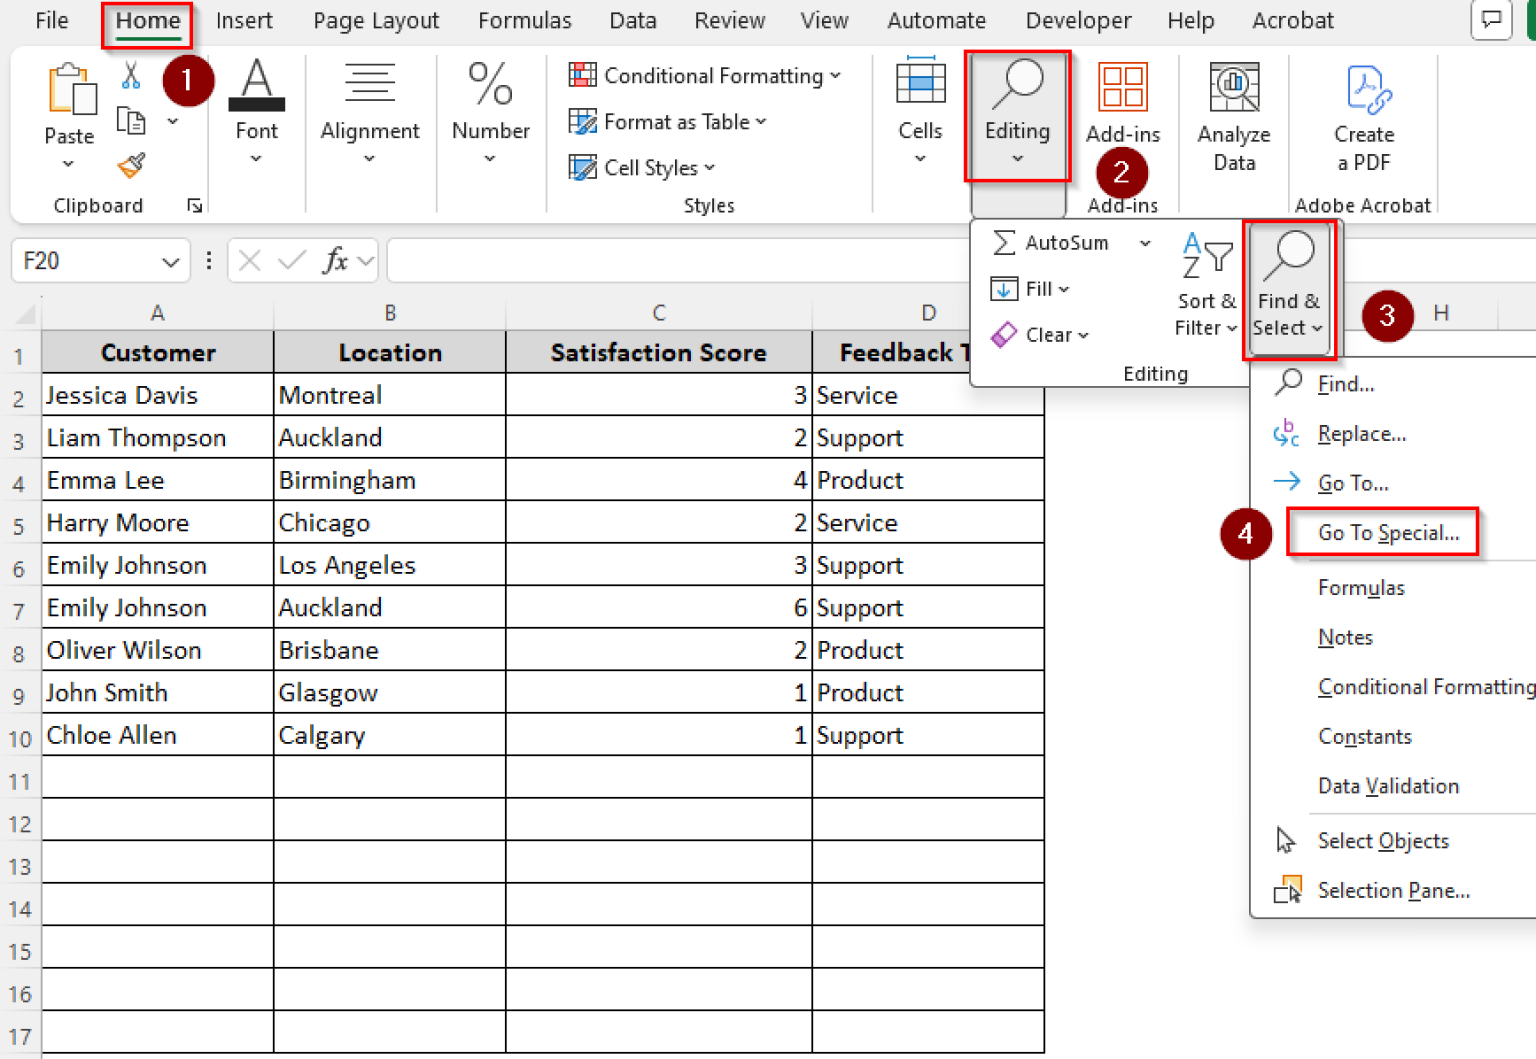Select the Cell Styles icon
This screenshot has height=1059, width=1536.
582,167
